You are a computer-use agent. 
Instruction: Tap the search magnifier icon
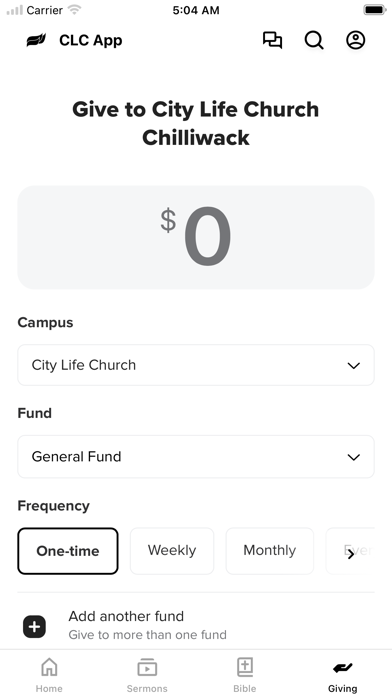click(314, 40)
